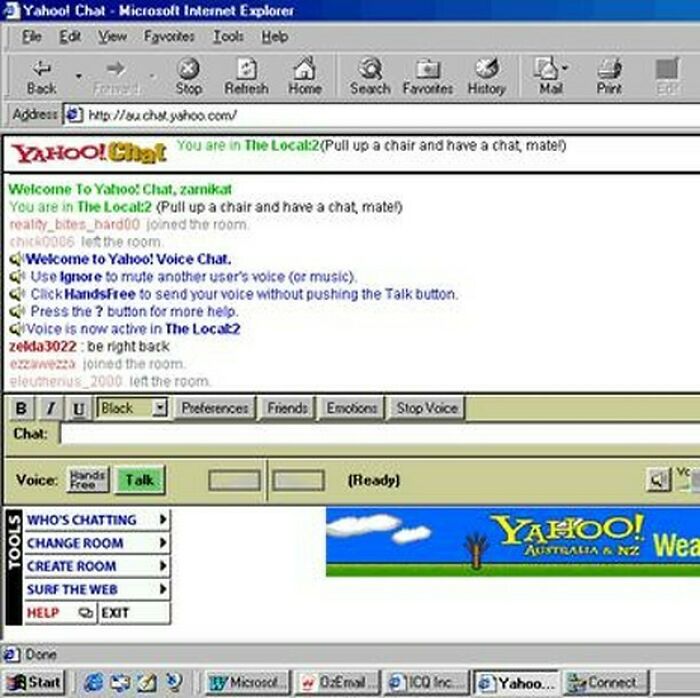Open the Favorites menu
The image size is (700, 698).
[169, 36]
